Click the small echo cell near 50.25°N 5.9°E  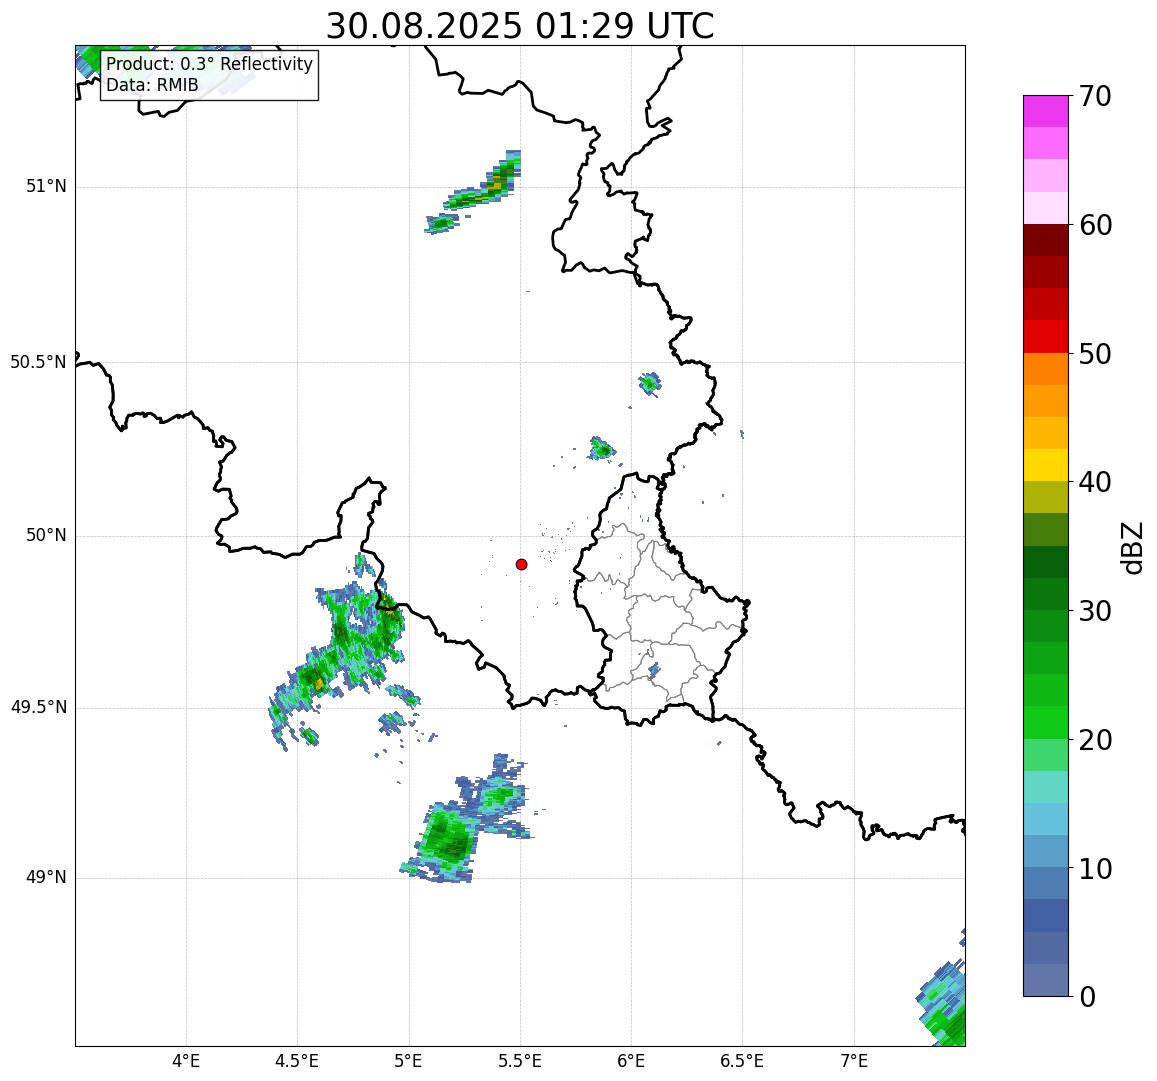tap(602, 449)
